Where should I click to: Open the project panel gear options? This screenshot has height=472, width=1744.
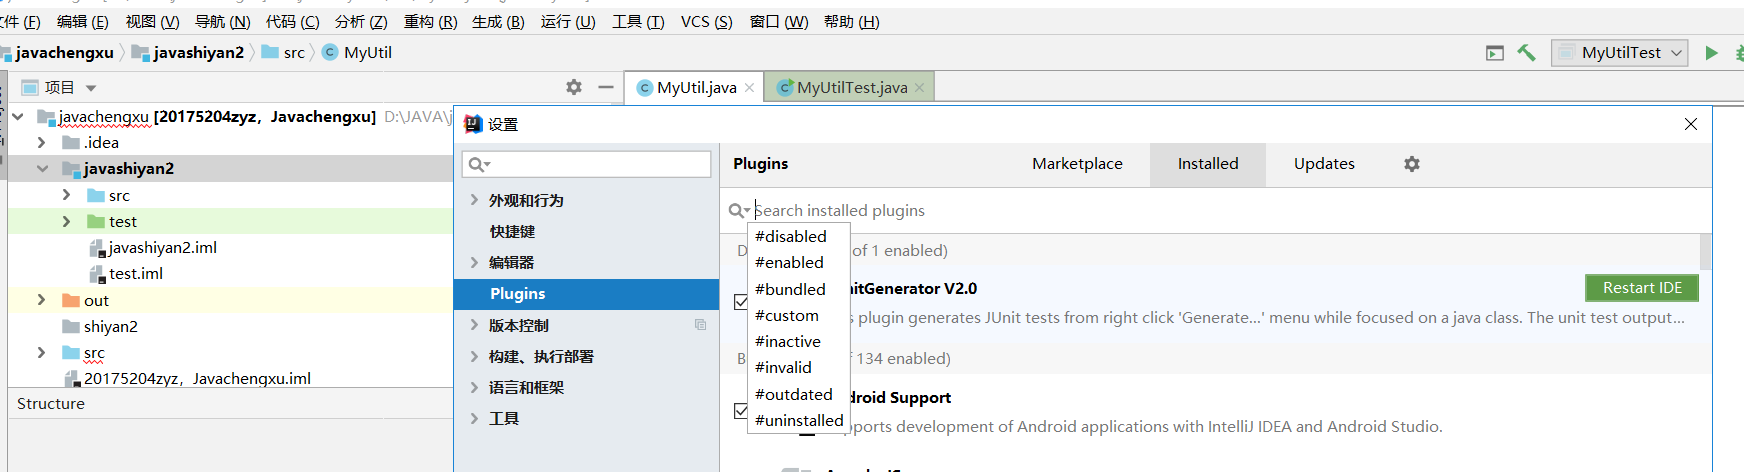[574, 87]
